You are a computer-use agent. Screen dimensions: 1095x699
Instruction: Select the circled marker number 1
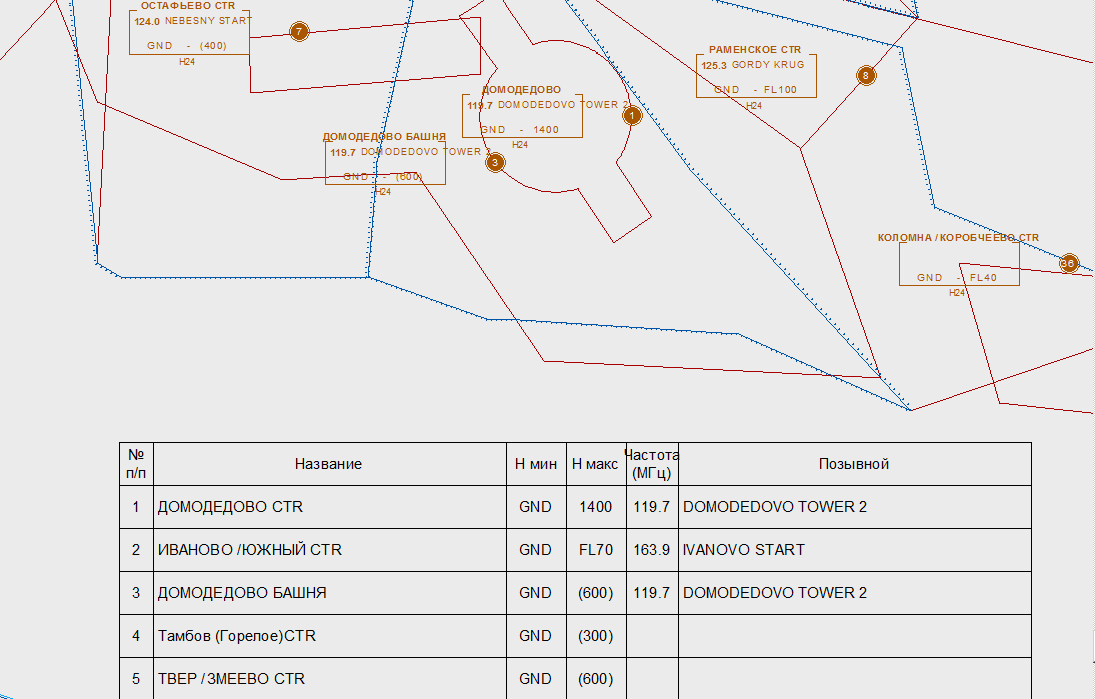coord(632,116)
